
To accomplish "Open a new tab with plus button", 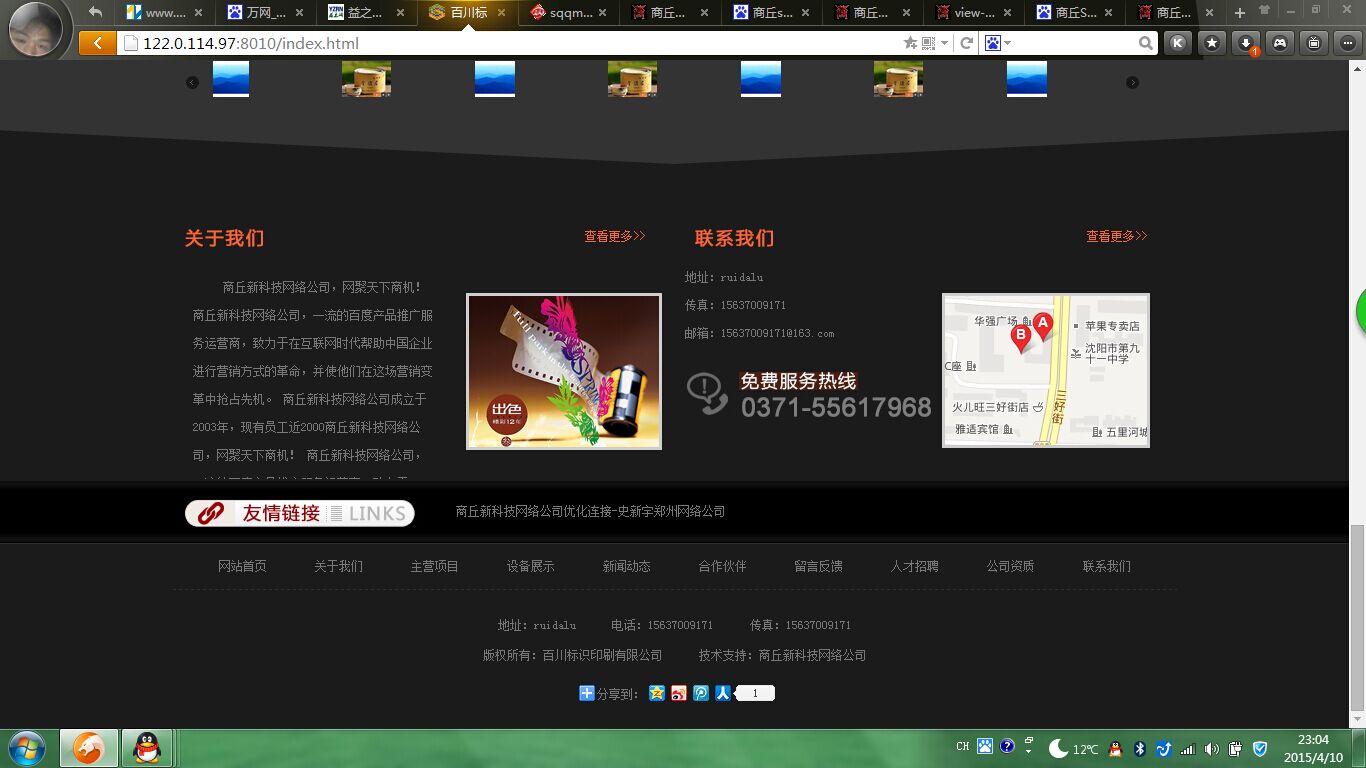I will [1240, 13].
